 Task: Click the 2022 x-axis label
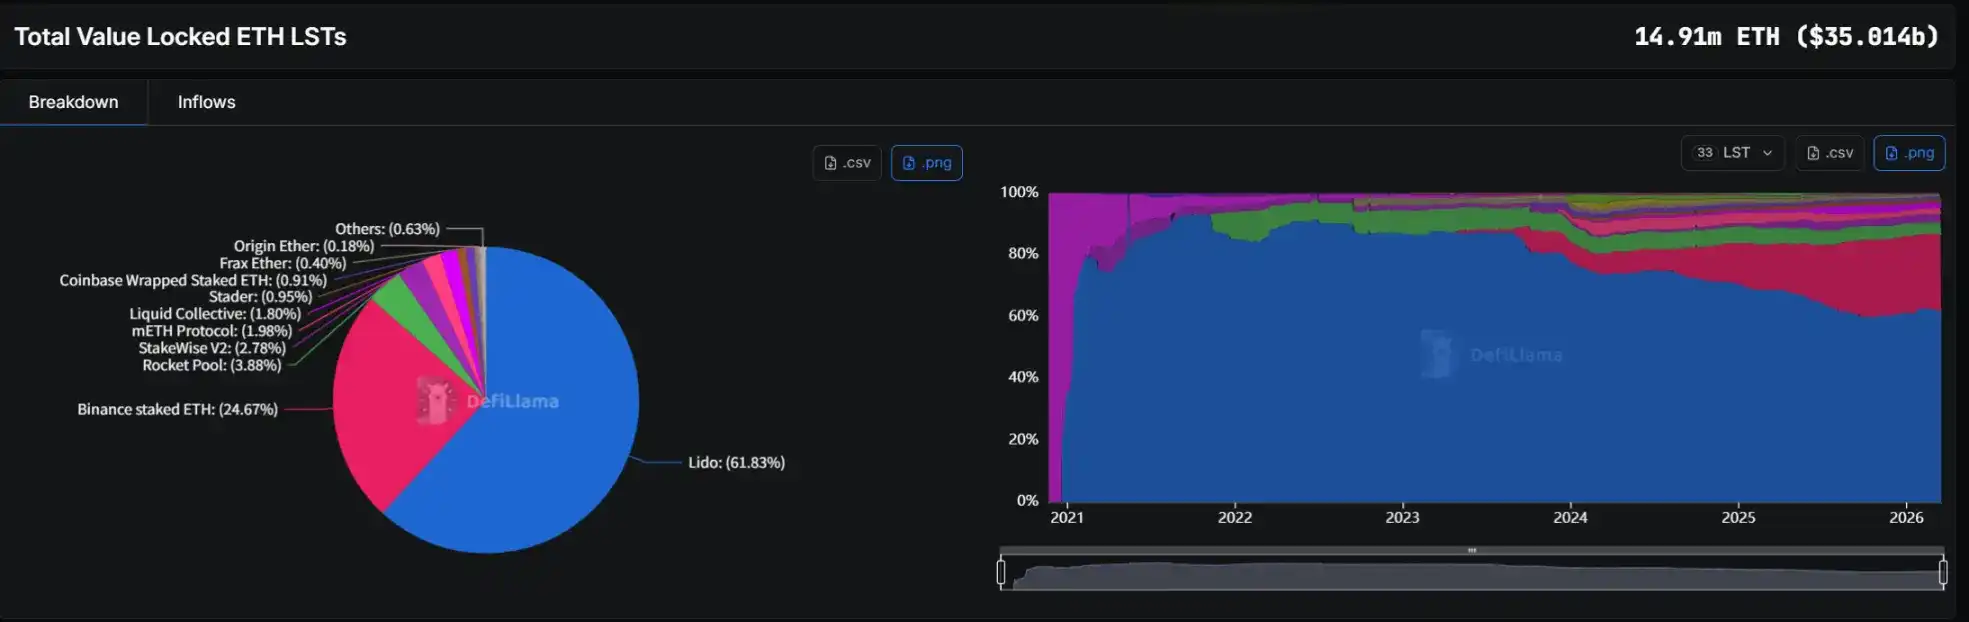coord(1235,518)
